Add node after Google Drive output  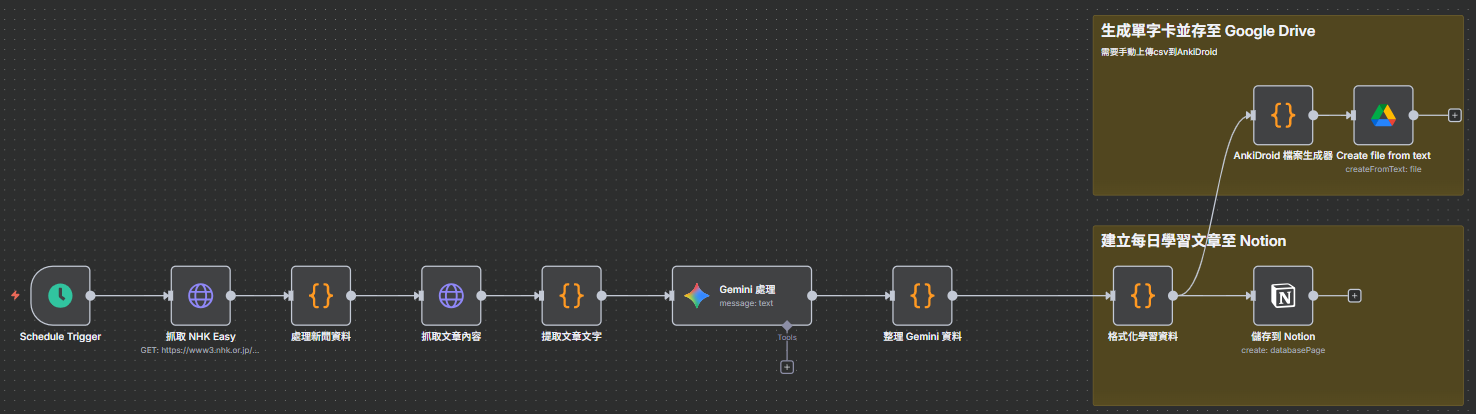click(1454, 115)
